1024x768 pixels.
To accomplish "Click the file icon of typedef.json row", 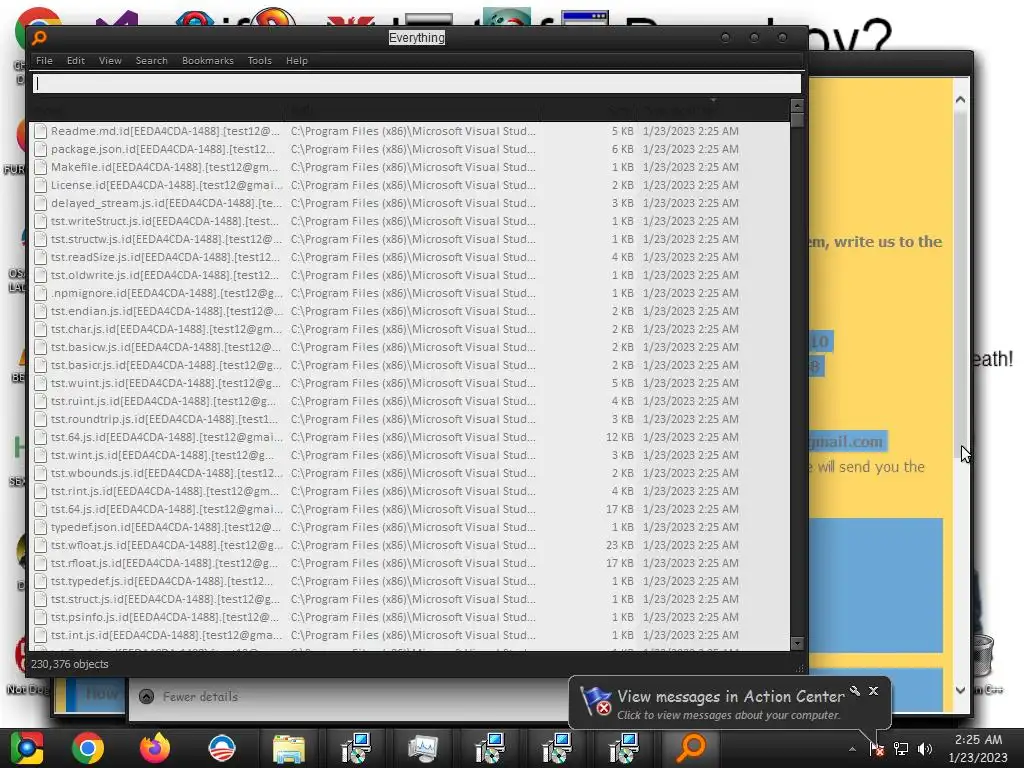I will coord(40,527).
